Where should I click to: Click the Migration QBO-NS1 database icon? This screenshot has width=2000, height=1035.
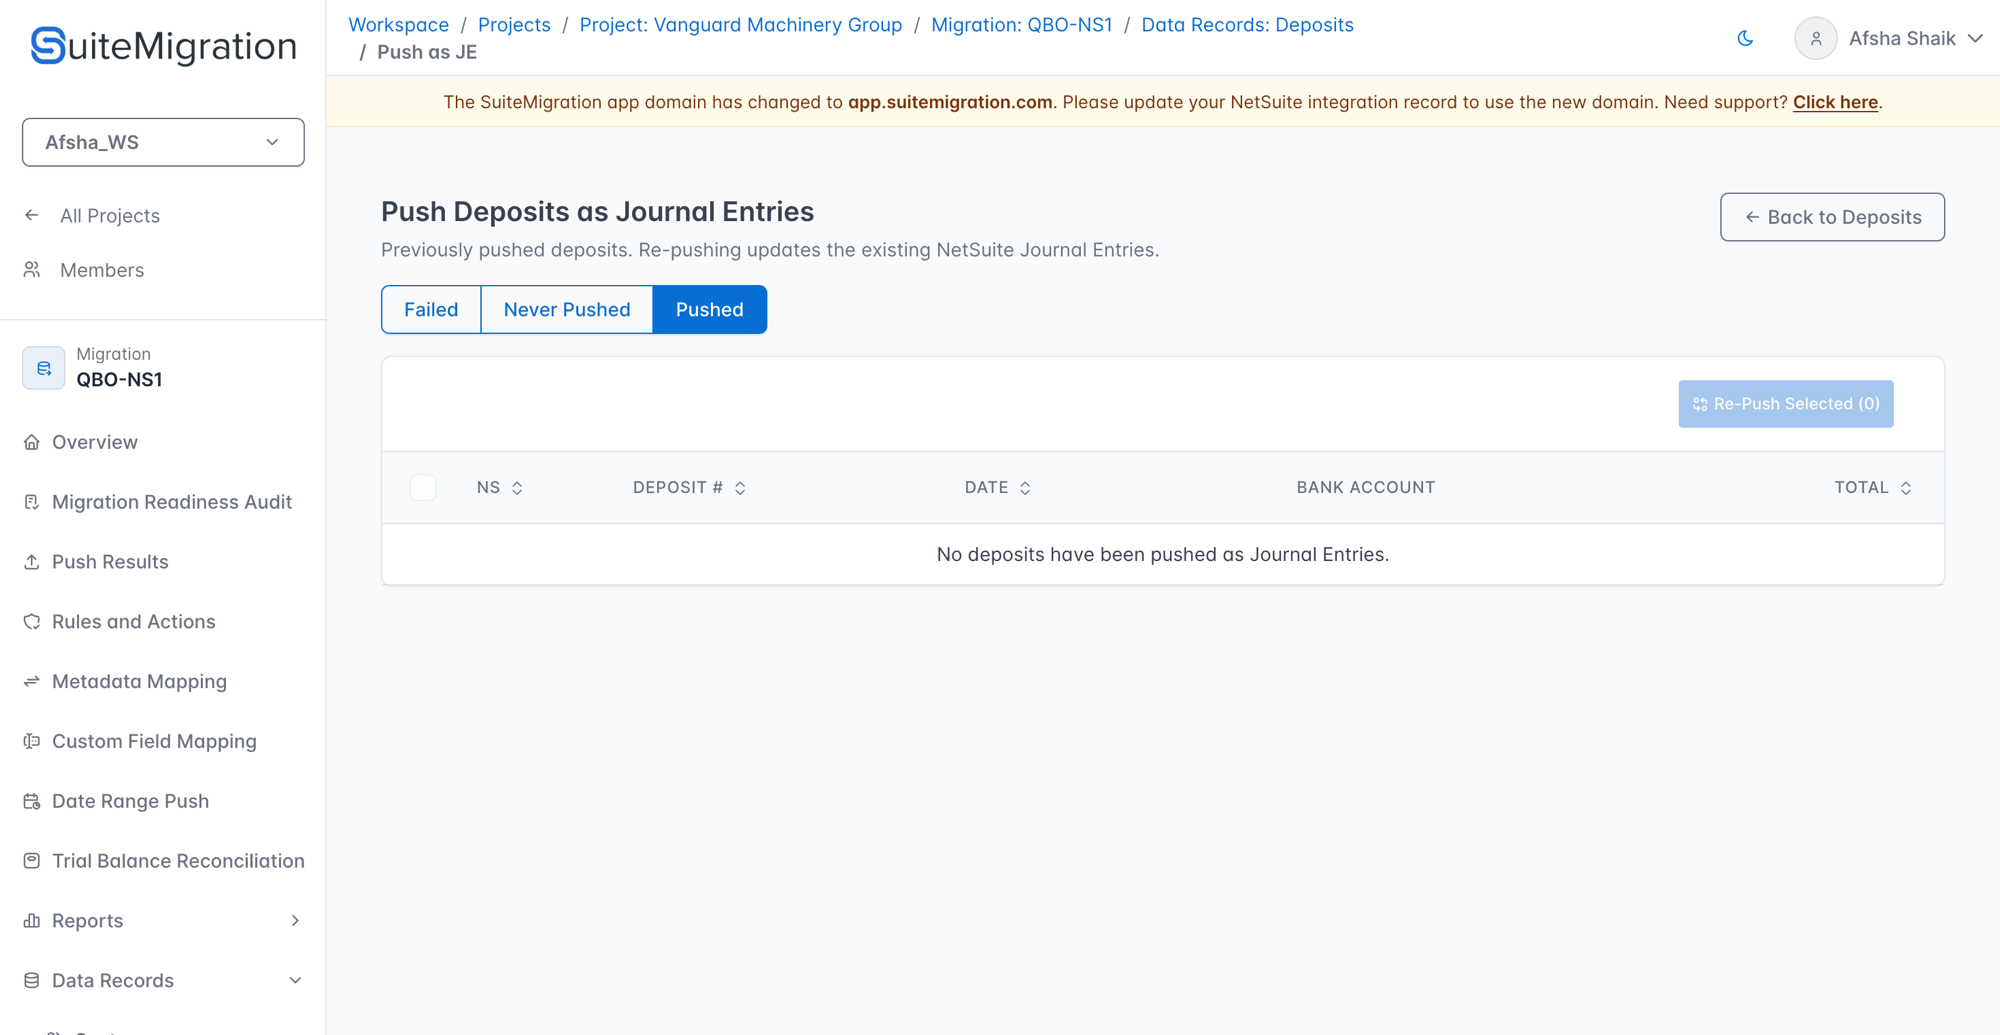[x=44, y=368]
